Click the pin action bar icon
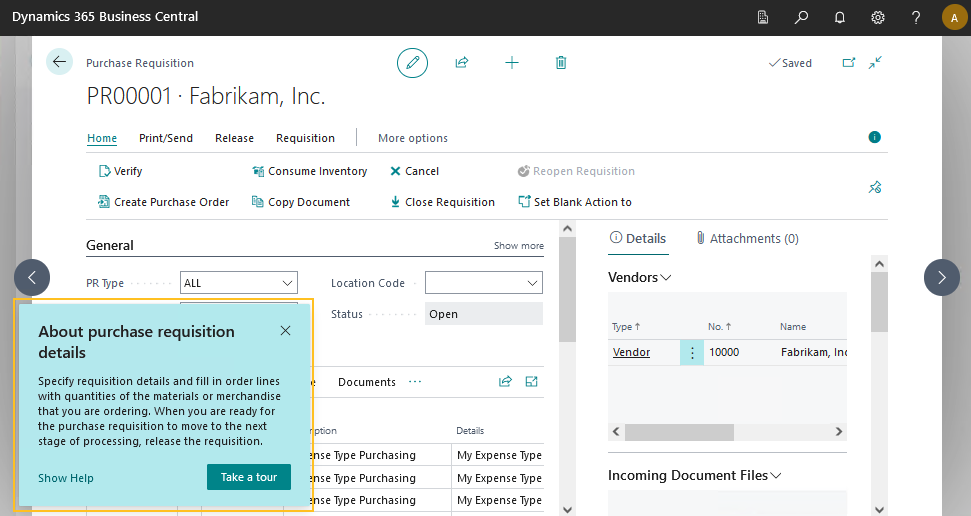Viewport: 971px width, 516px height. pos(875,187)
